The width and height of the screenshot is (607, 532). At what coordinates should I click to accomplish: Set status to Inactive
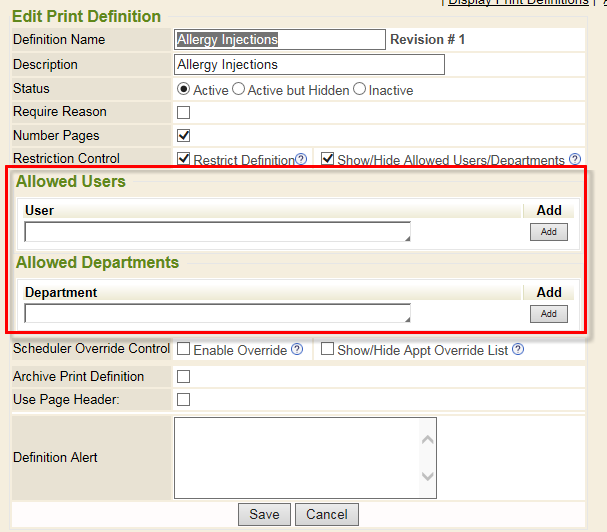coord(359,89)
